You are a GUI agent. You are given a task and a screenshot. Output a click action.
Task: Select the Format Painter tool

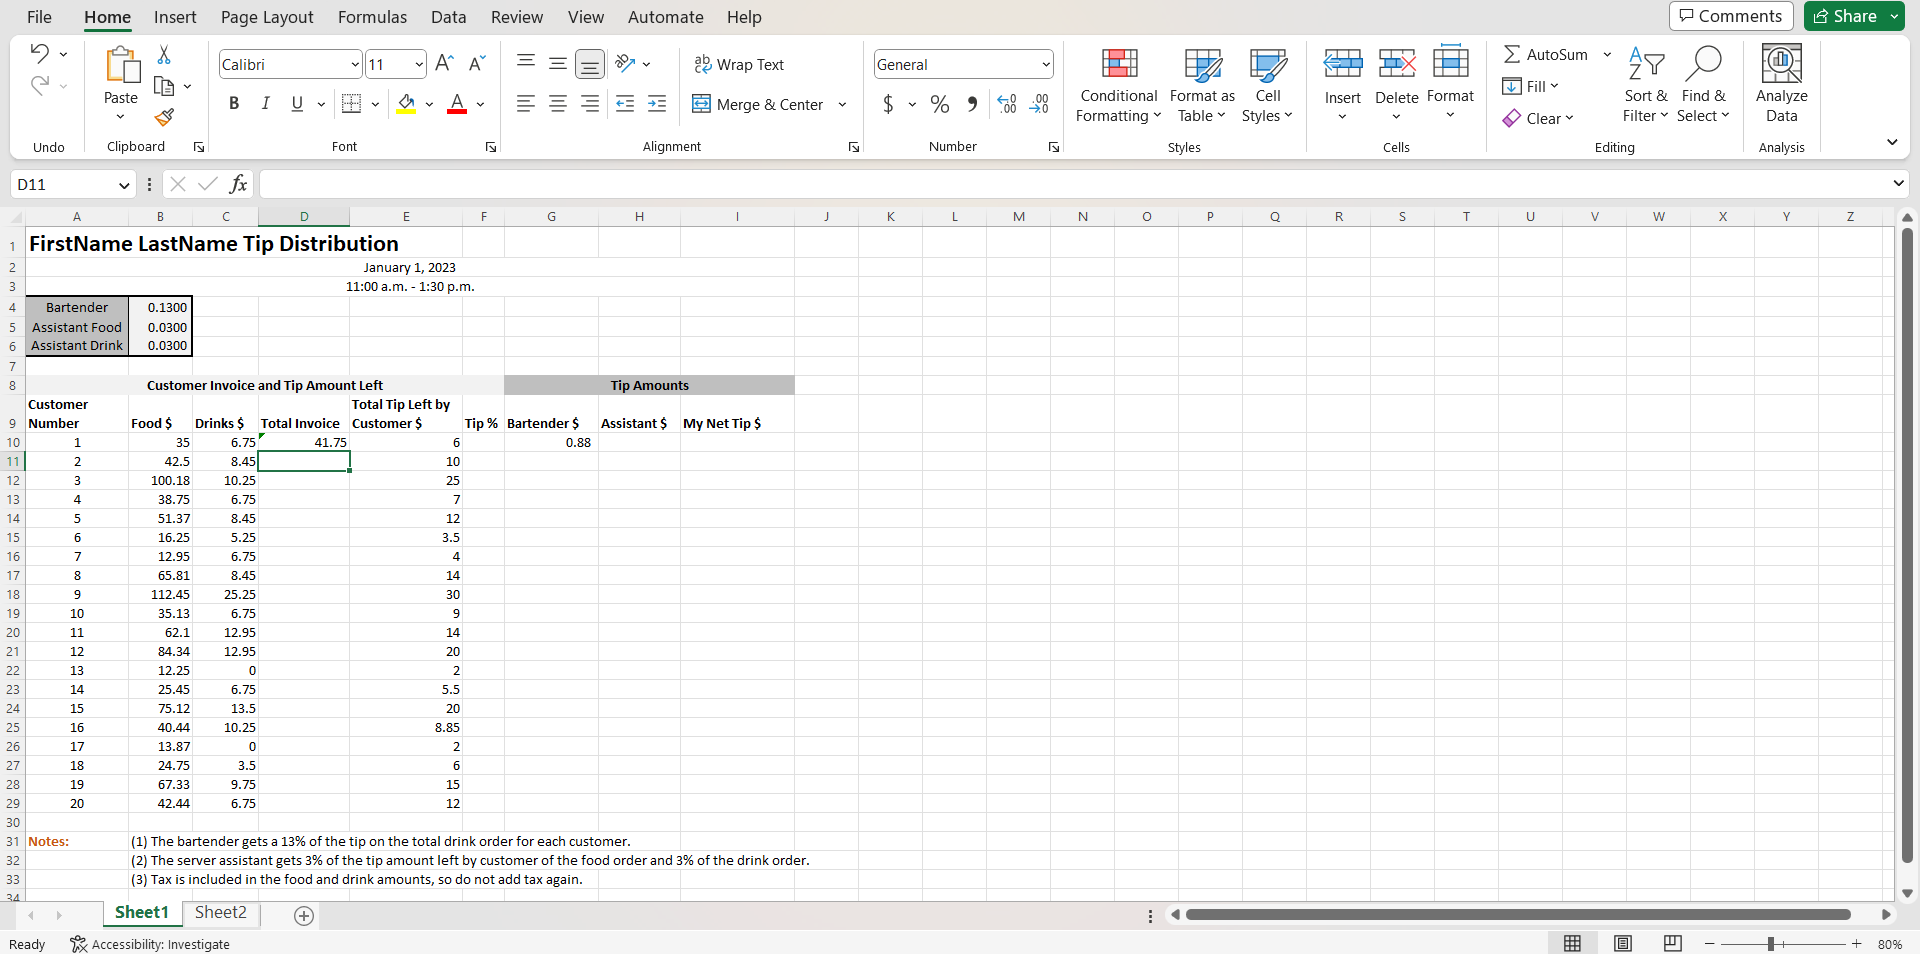pyautogui.click(x=165, y=117)
